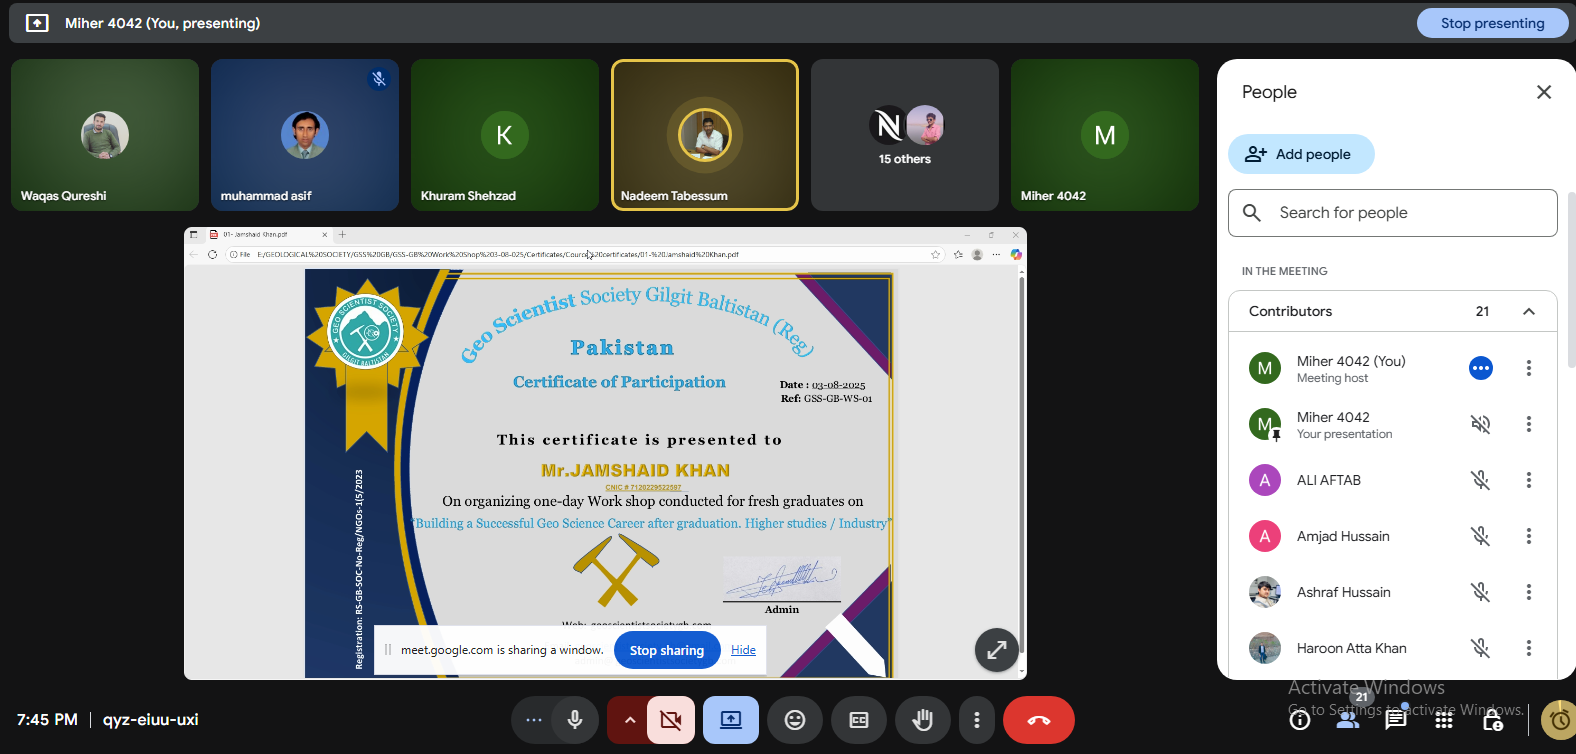This screenshot has height=754, width=1576.
Task: Click the presenting screen icon at the top left
Action: click(37, 22)
